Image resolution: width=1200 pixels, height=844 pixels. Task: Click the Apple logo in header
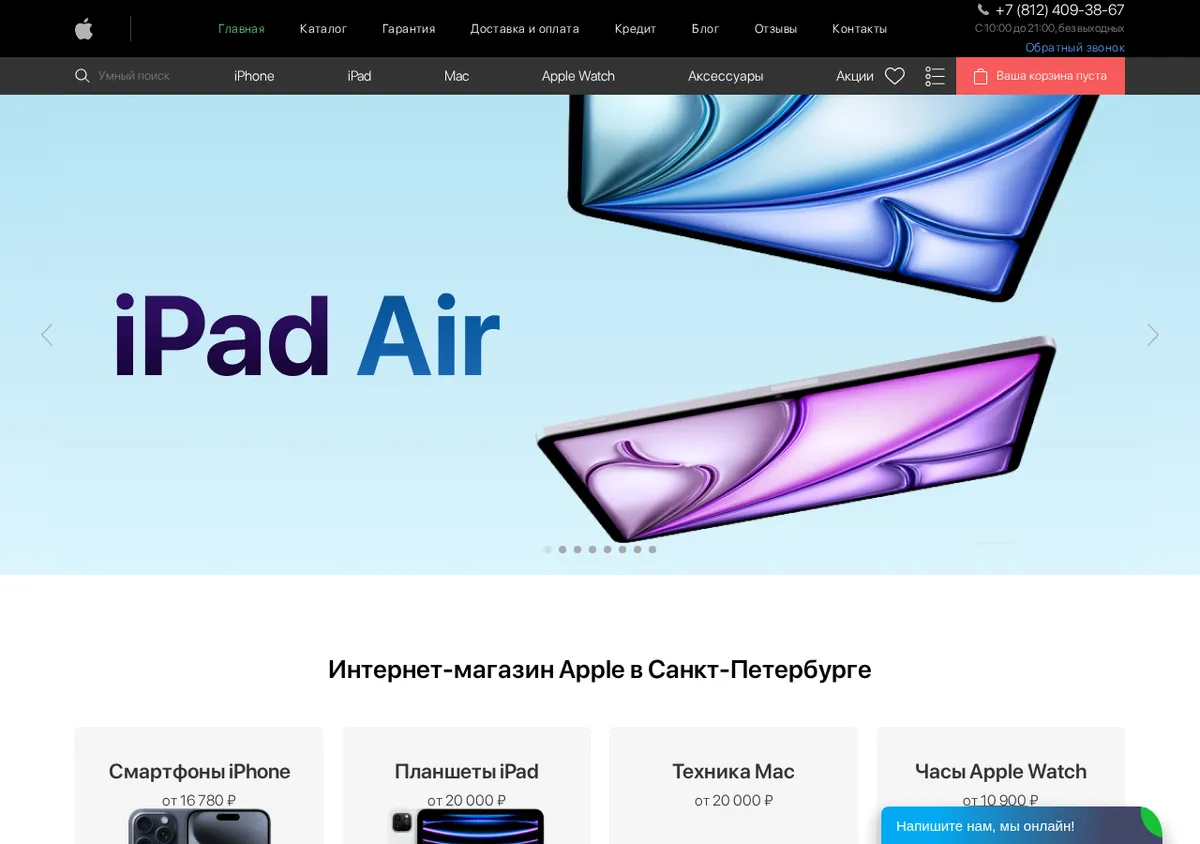84,29
